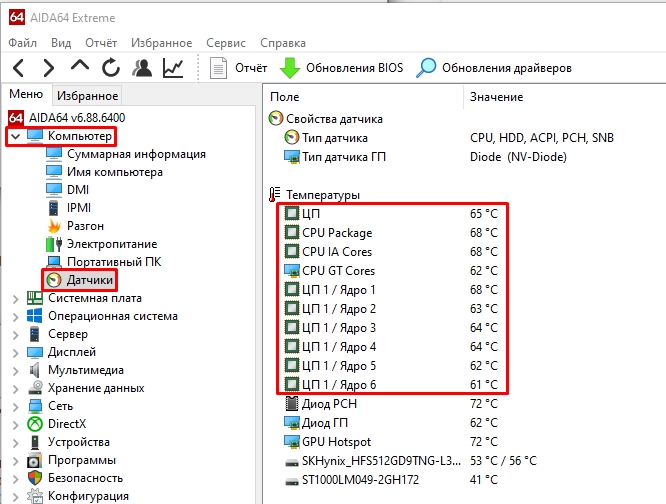Screen dimensions: 666x504
Task: Expand the Операционная система node
Action: coord(15,316)
